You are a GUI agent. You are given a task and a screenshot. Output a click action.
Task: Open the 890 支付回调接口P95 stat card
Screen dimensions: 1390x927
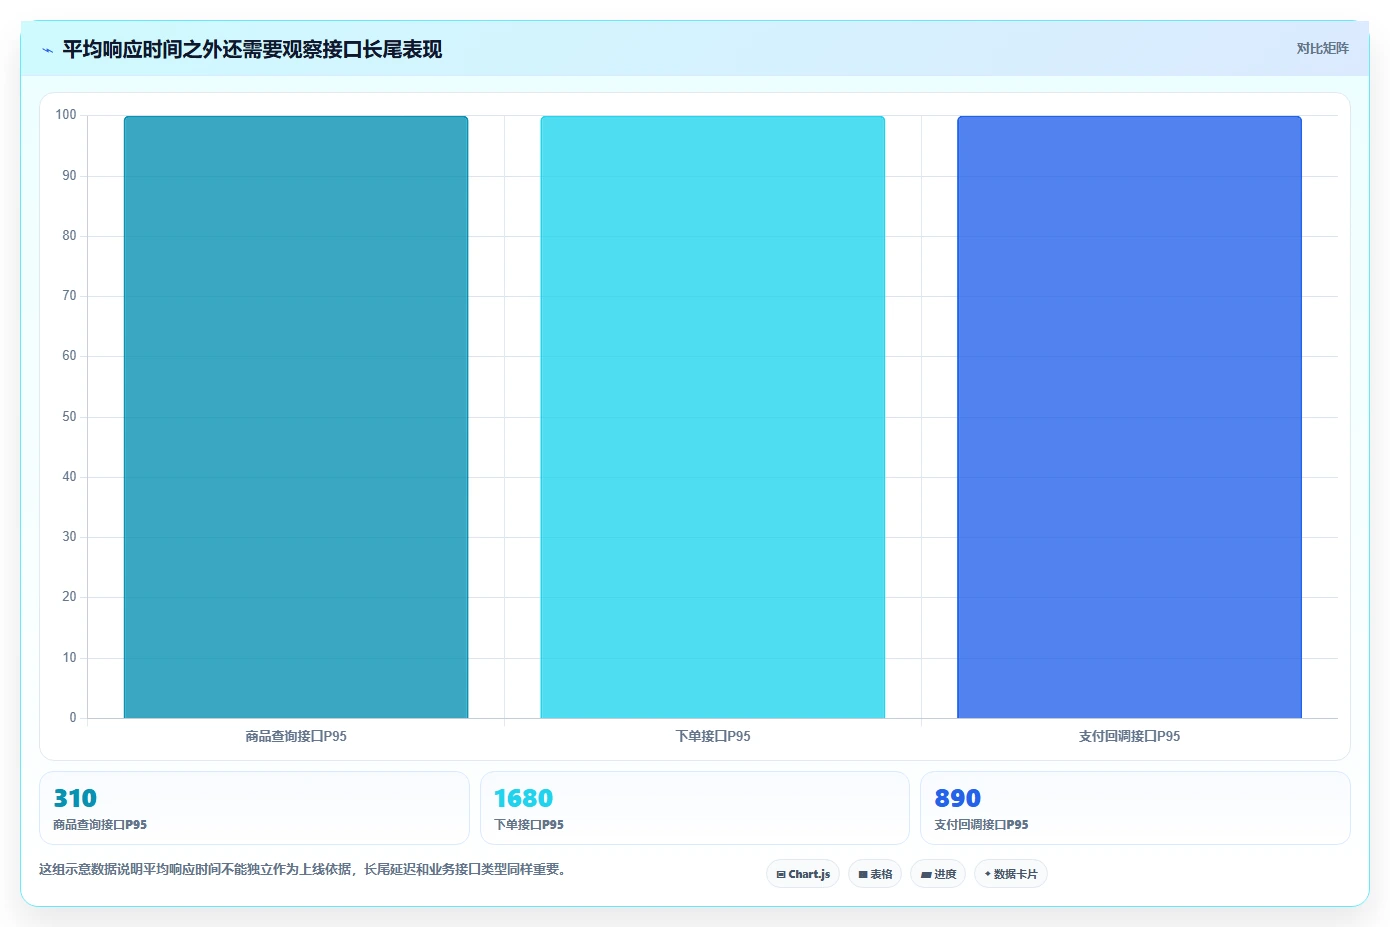point(1135,808)
